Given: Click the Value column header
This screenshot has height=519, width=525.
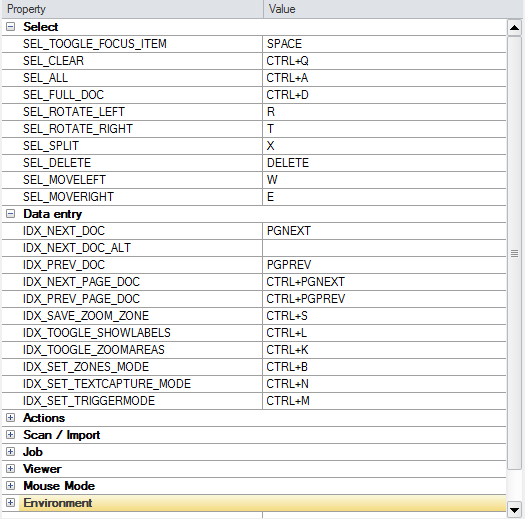Looking at the screenshot, I should pos(394,9).
